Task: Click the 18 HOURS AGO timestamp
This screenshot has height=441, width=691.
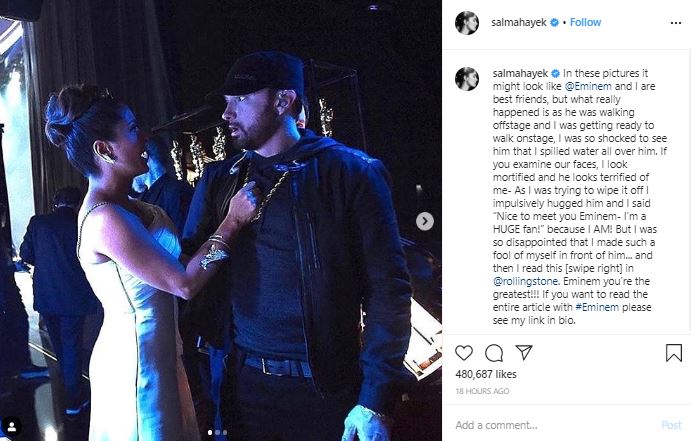Action: coord(483,391)
